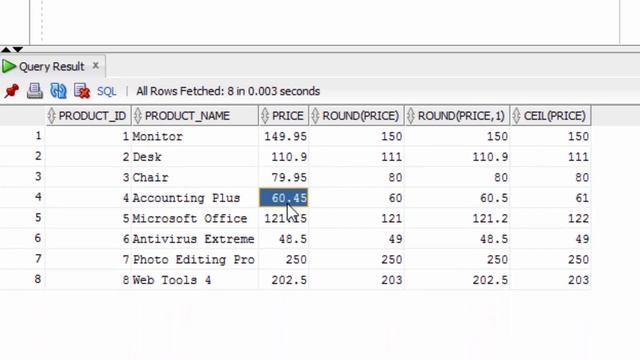Select the Desk product name cell
640x360 pixels.
click(x=195, y=157)
